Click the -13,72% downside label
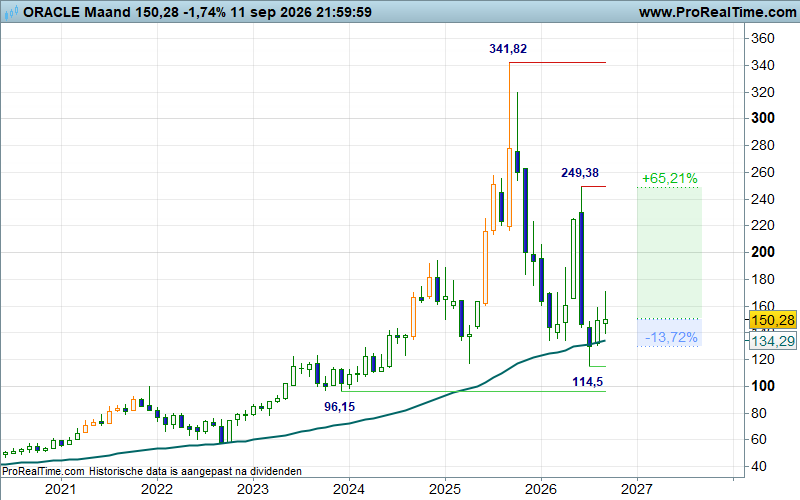The image size is (800, 500). 670,337
